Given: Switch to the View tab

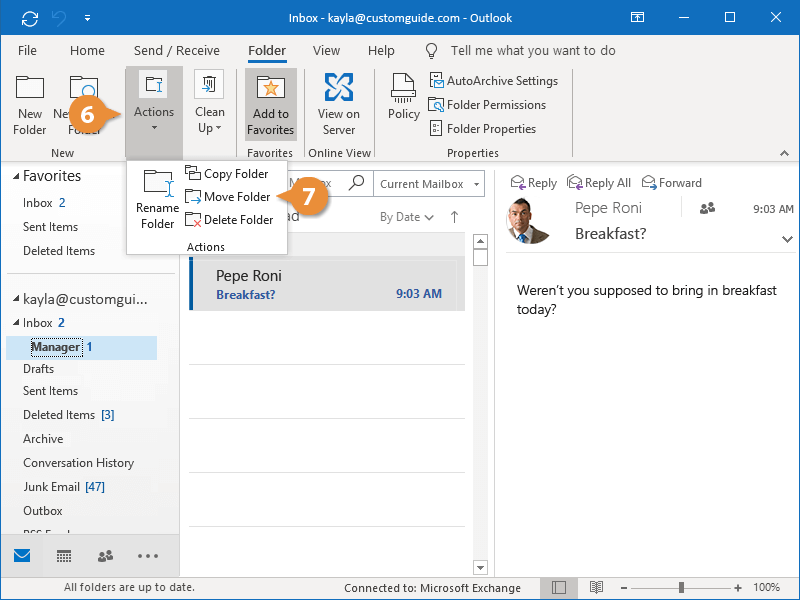Looking at the screenshot, I should tap(326, 51).
